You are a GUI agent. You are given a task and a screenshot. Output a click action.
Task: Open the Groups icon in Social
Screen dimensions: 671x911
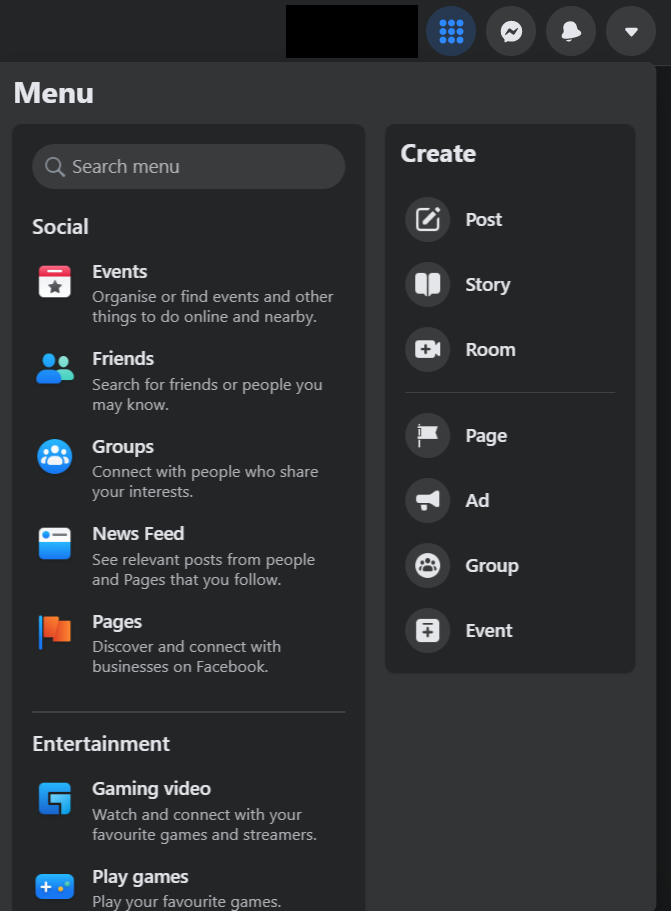point(55,456)
